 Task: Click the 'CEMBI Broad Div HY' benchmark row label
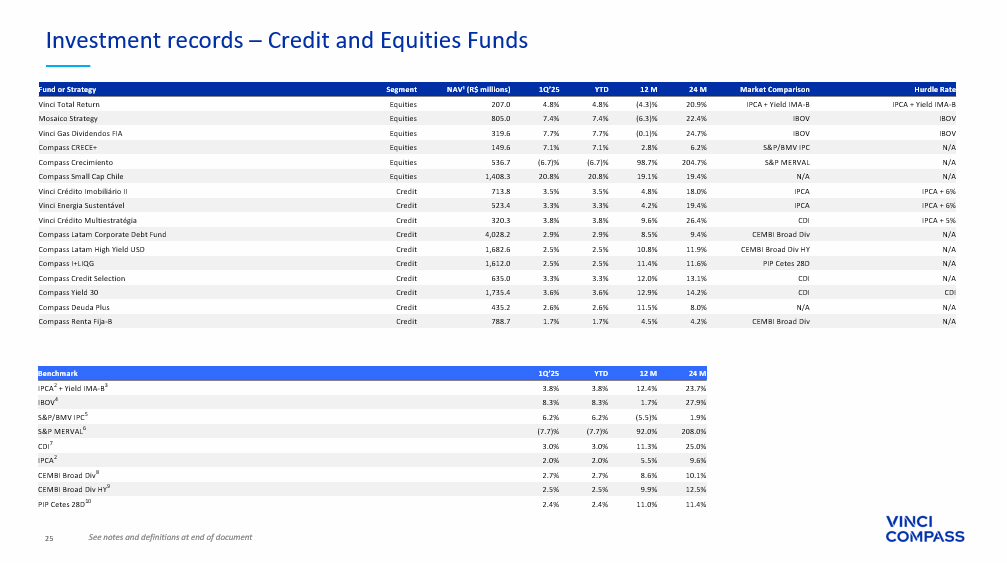tap(74, 489)
